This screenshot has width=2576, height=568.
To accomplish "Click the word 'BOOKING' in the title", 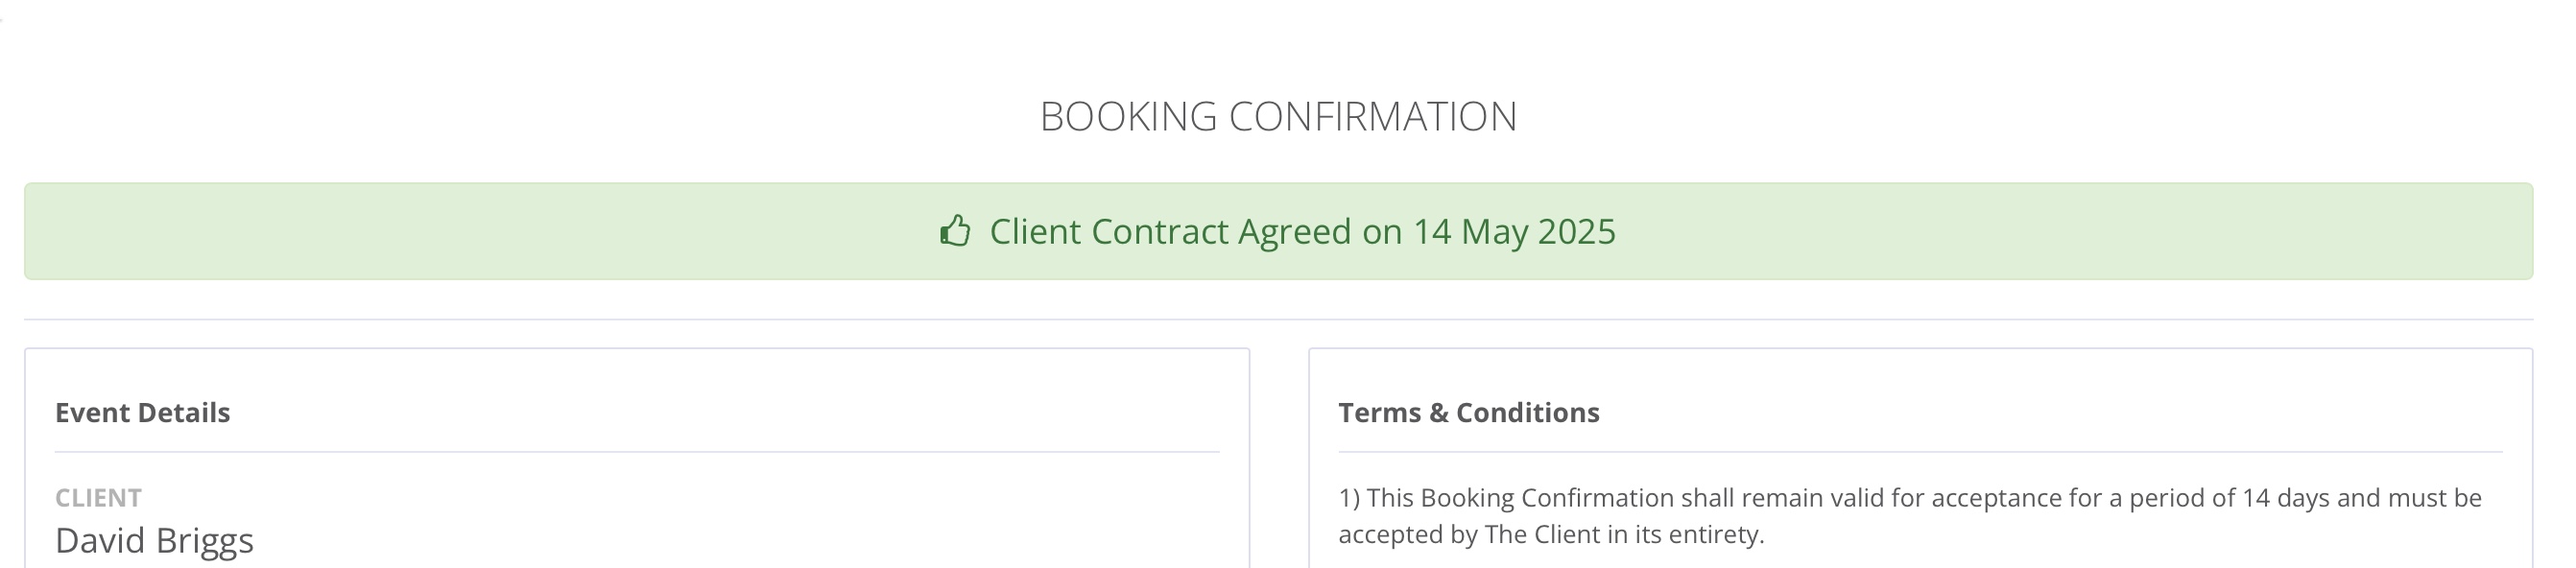I will pyautogui.click(x=1128, y=117).
